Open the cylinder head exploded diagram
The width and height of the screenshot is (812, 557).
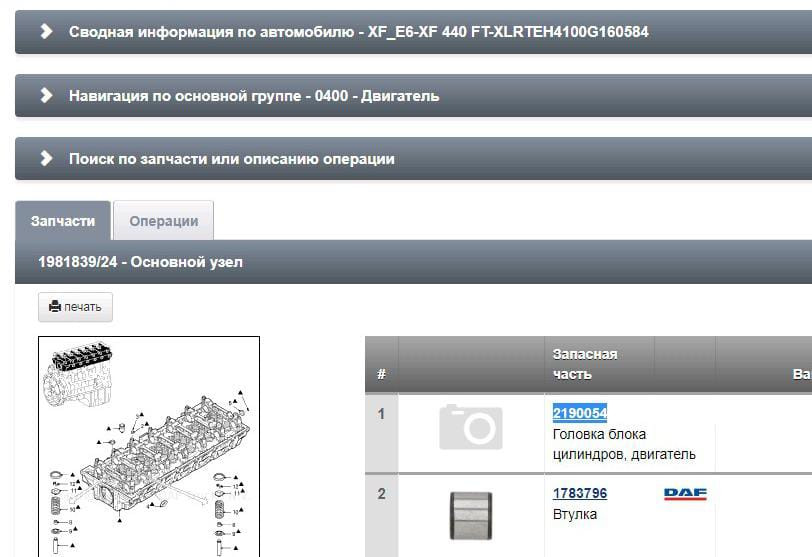[149, 447]
